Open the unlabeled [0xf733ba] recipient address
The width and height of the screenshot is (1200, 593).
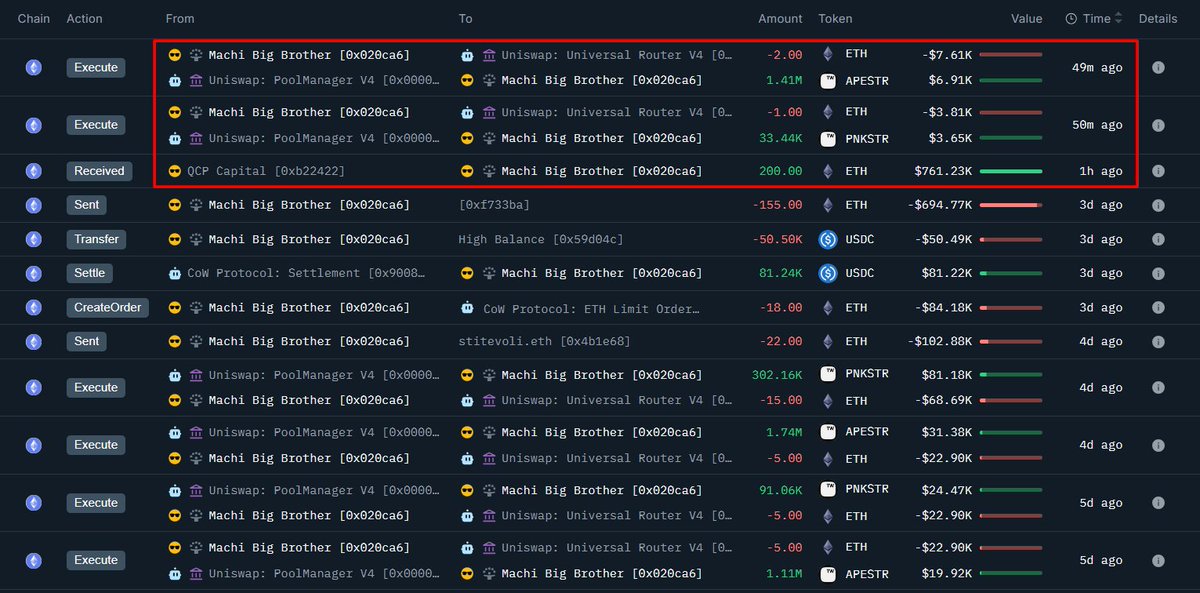click(x=494, y=205)
